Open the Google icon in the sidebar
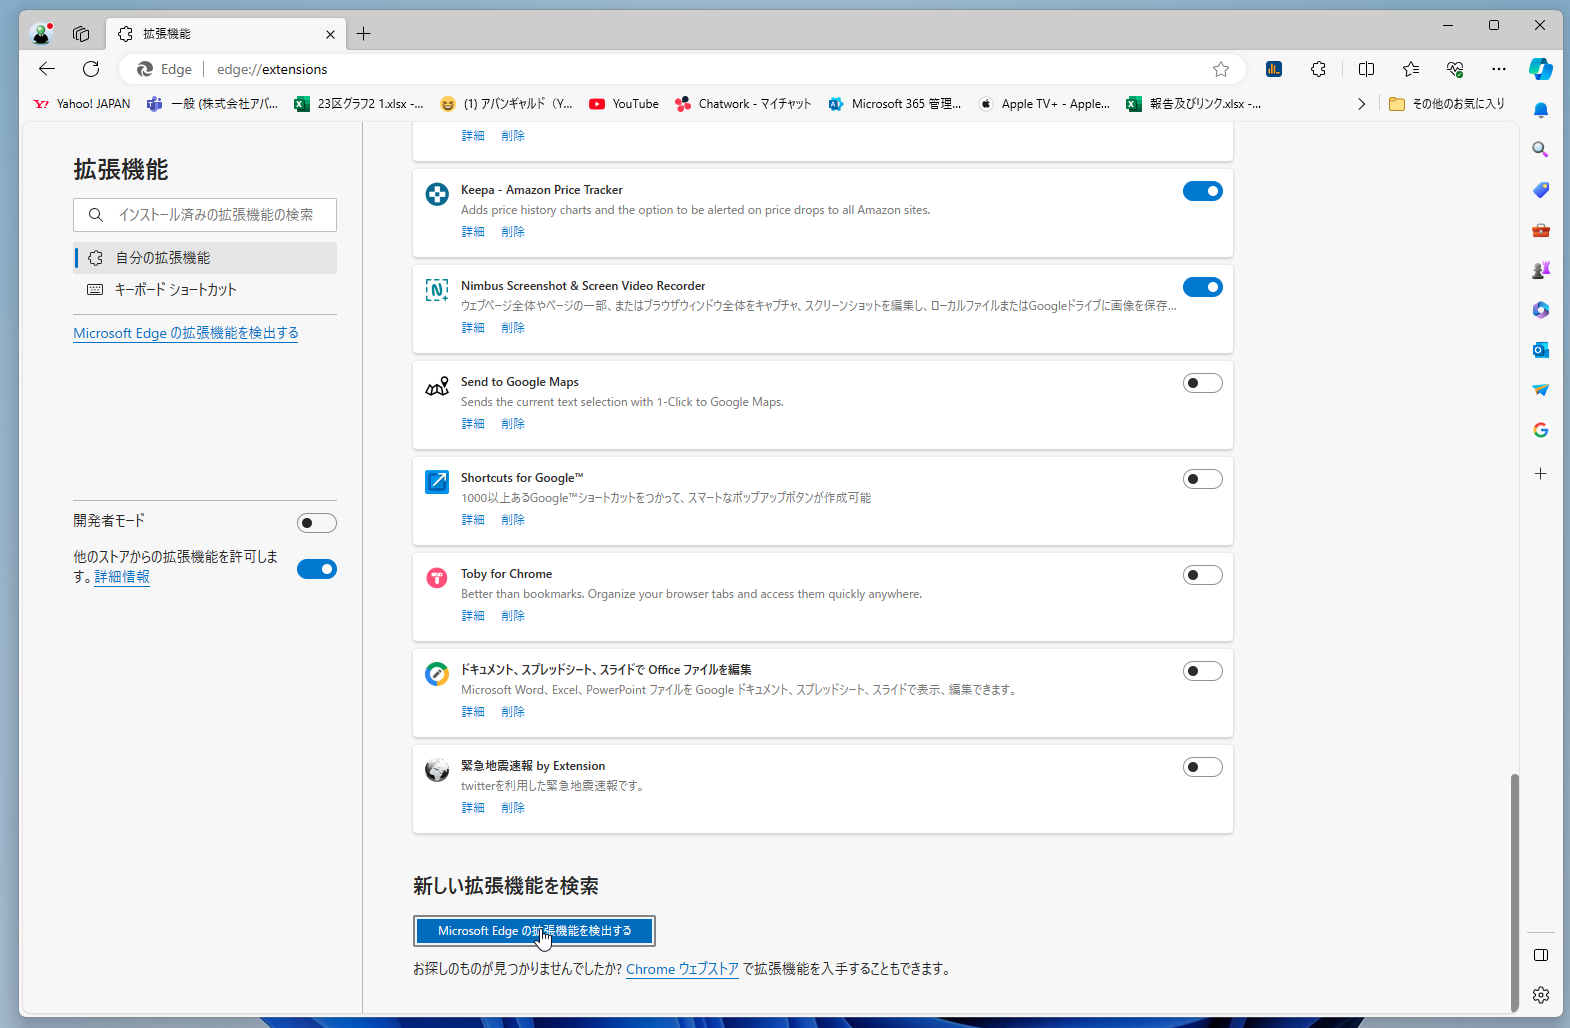Image resolution: width=1570 pixels, height=1028 pixels. coord(1541,430)
